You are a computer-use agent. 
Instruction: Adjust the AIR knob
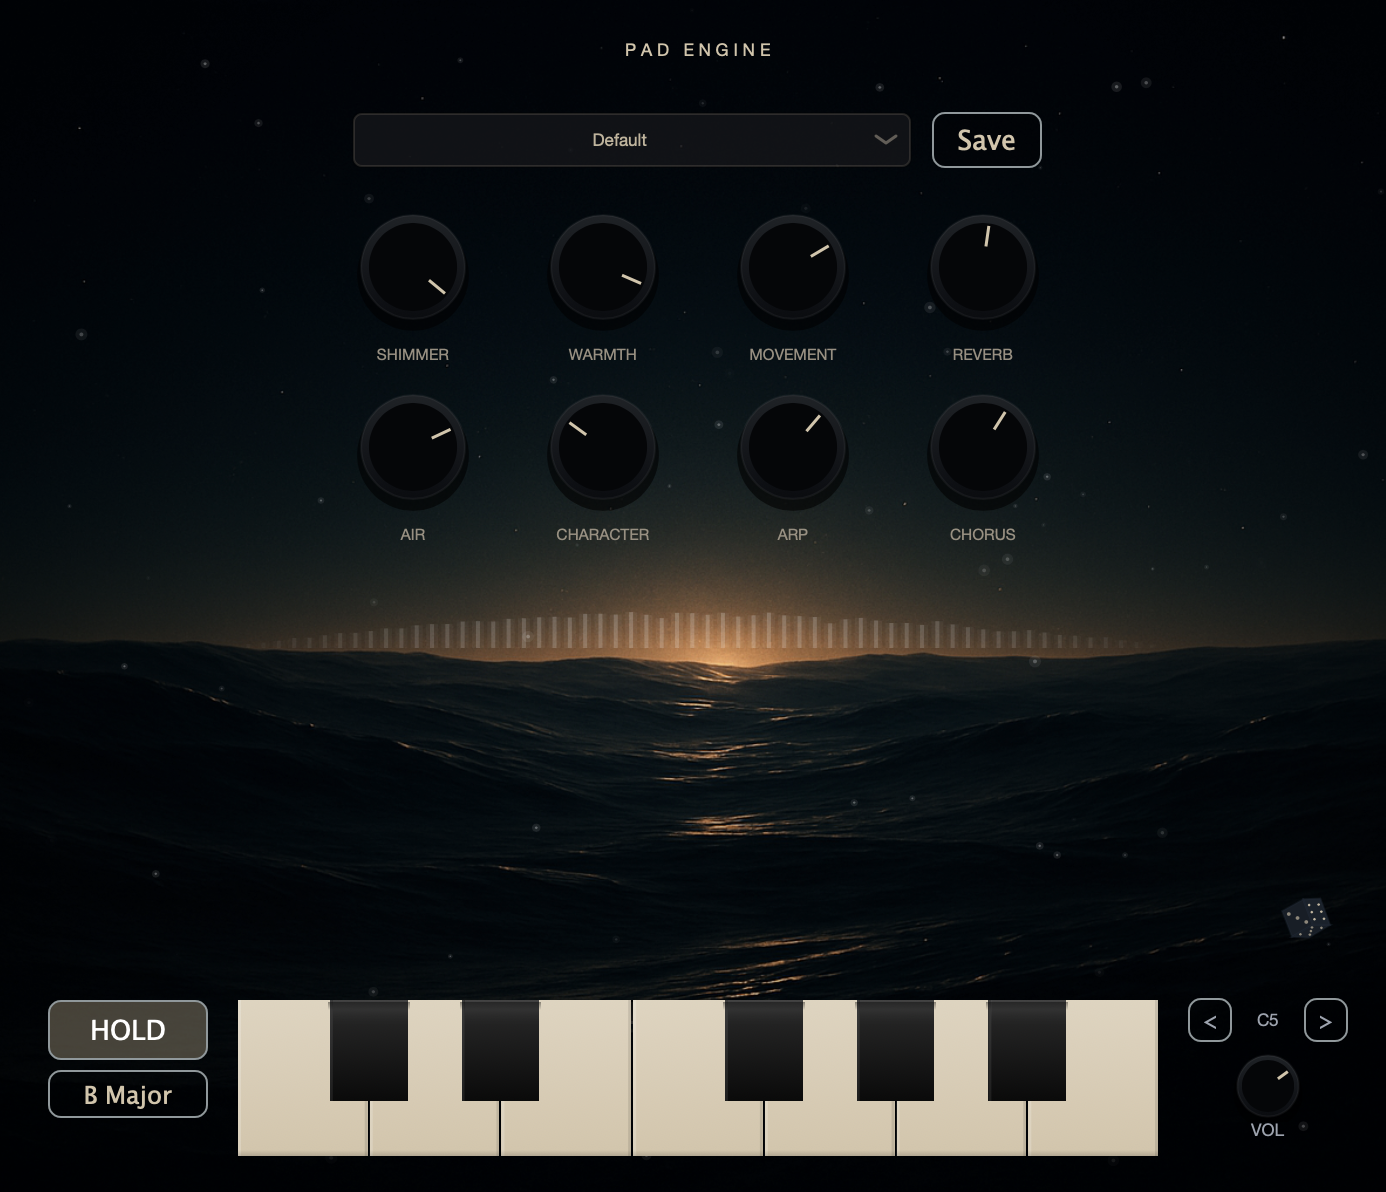[x=413, y=449]
